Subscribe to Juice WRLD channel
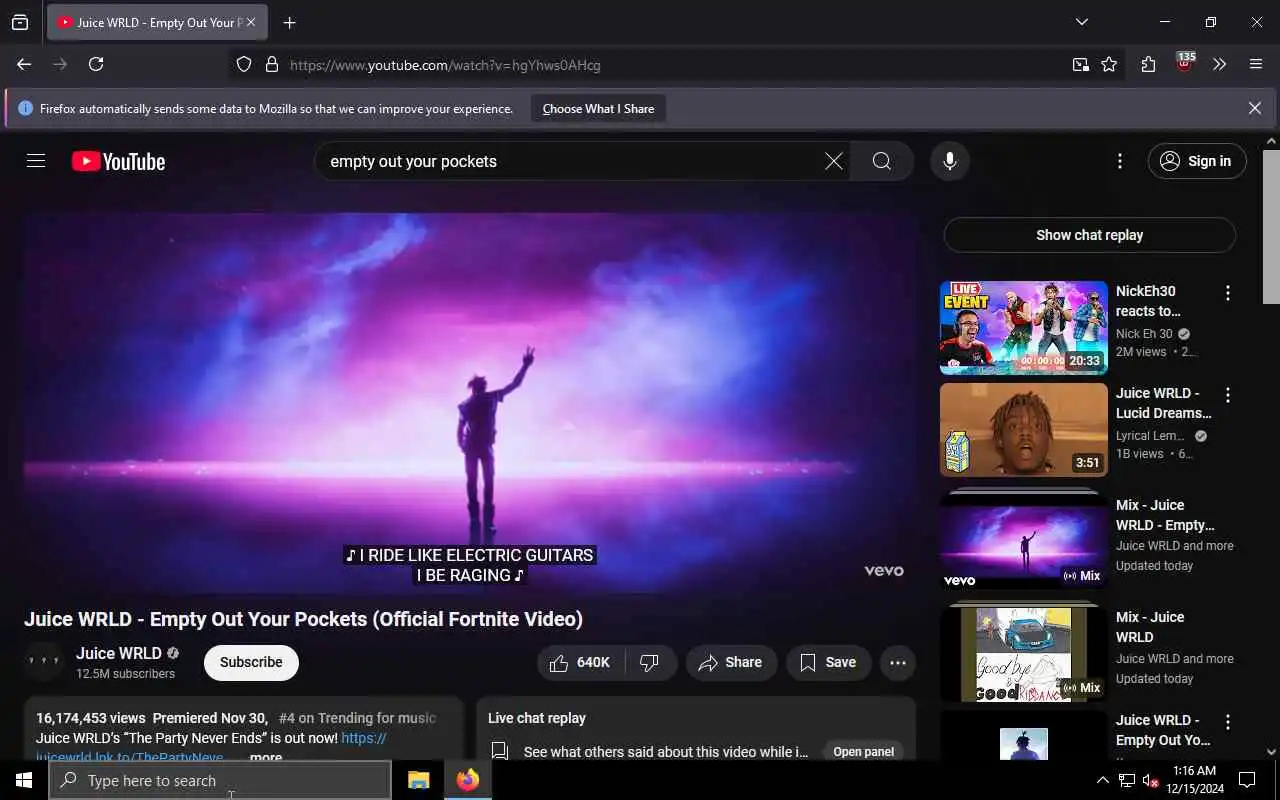The image size is (1280, 800). [x=251, y=662]
